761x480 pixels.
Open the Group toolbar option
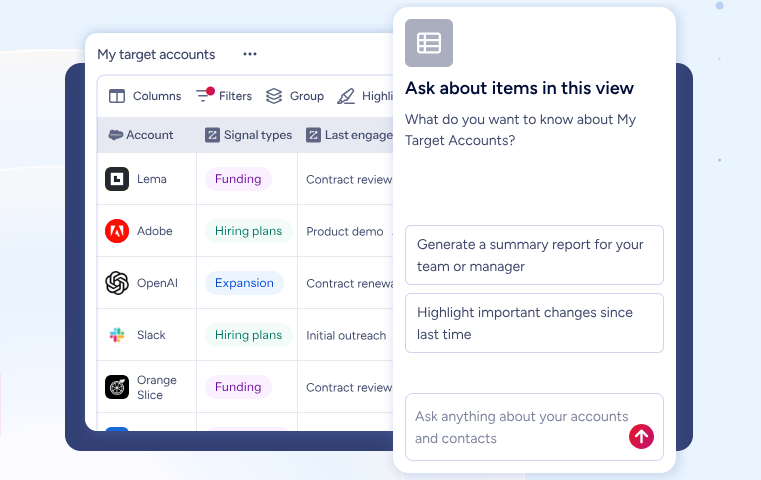point(295,96)
